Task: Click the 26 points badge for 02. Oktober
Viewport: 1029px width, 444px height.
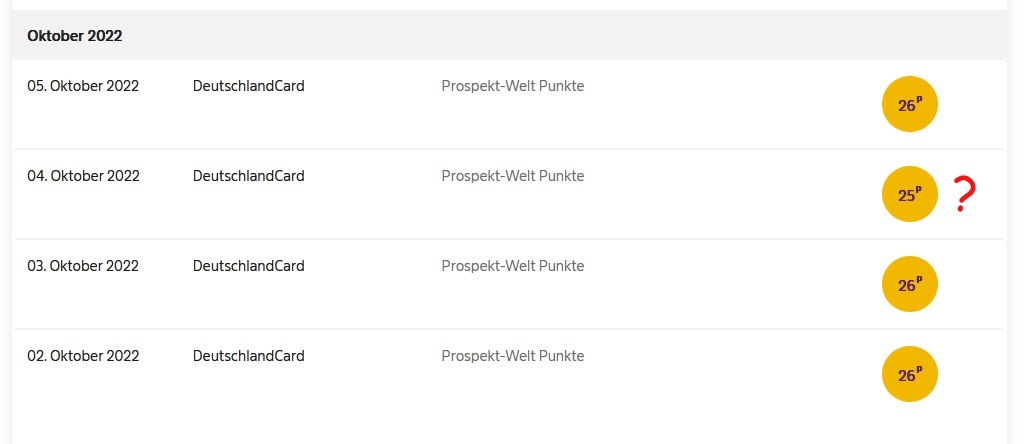Action: pyautogui.click(x=910, y=374)
